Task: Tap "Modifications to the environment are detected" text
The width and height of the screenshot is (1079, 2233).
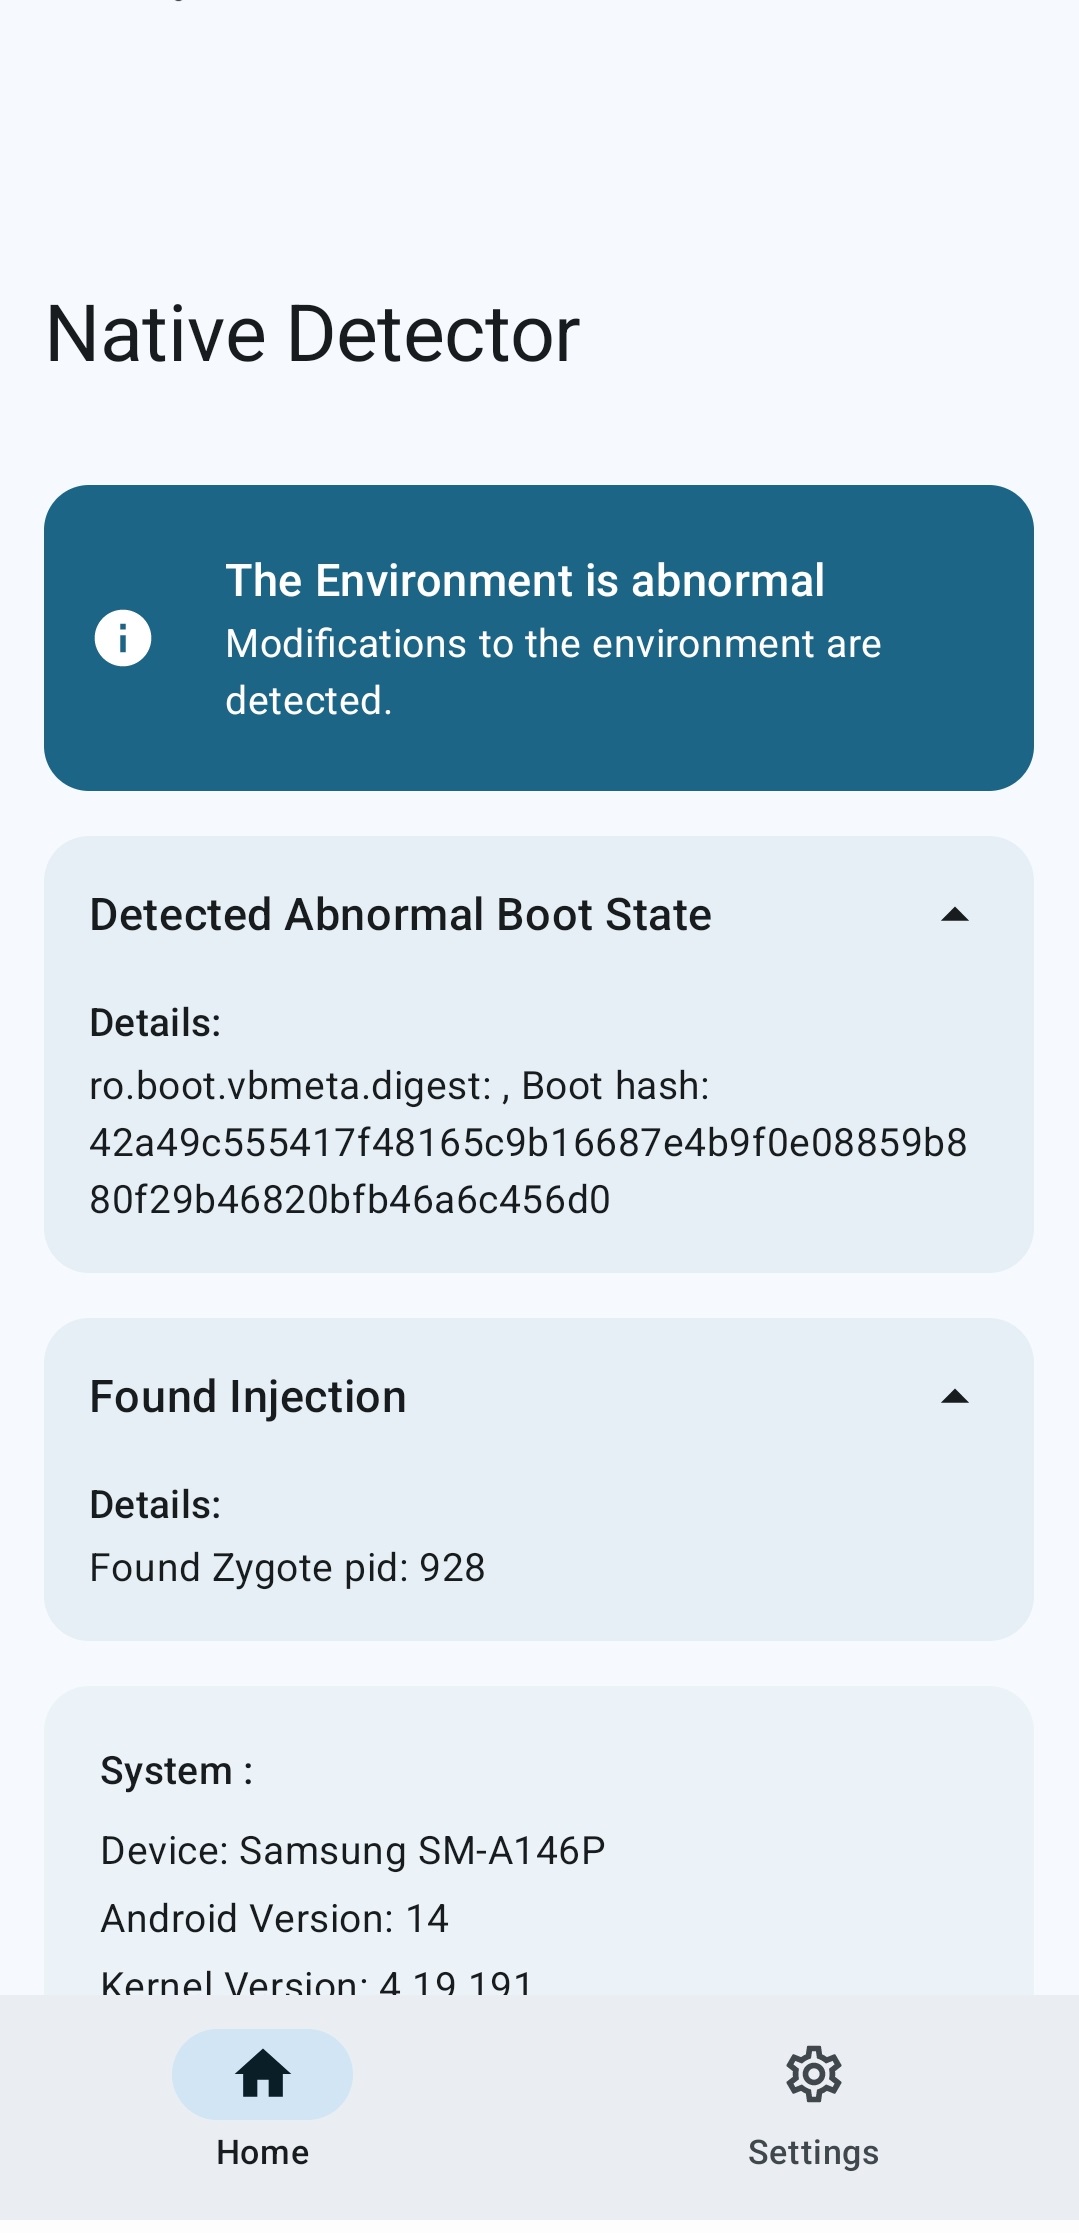Action: tap(553, 672)
